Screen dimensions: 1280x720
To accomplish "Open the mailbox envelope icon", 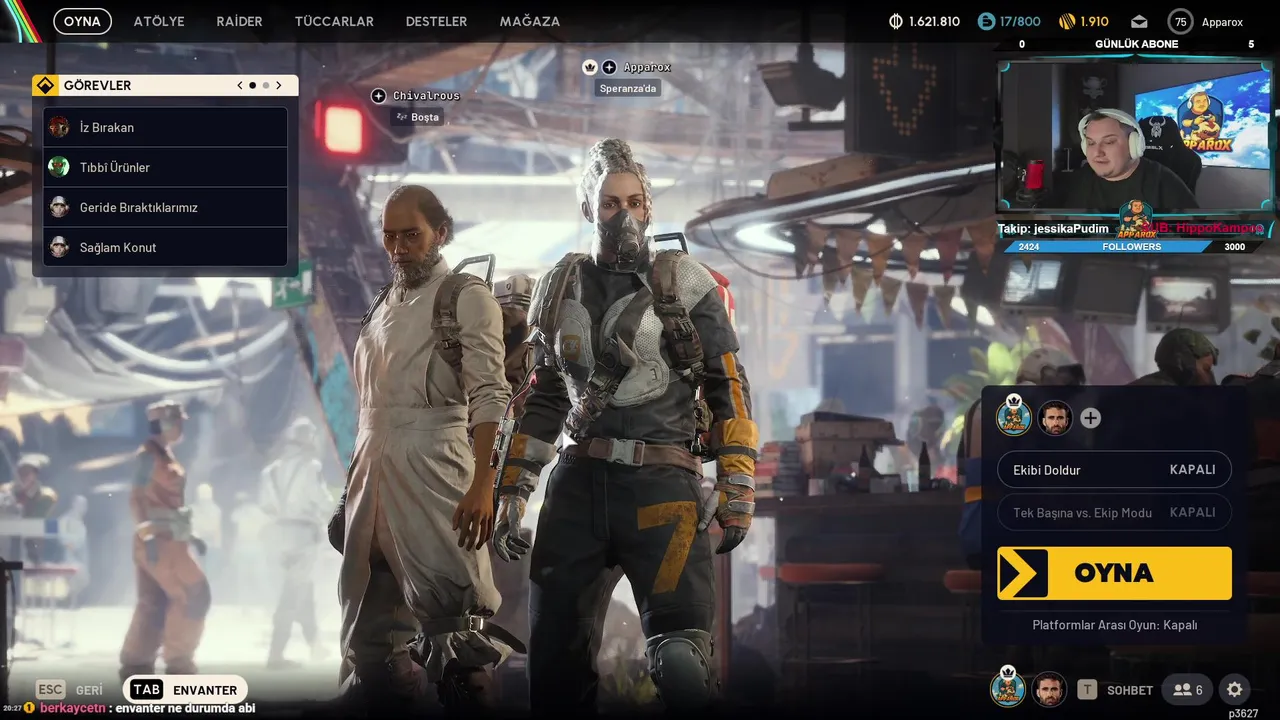I will click(1139, 22).
